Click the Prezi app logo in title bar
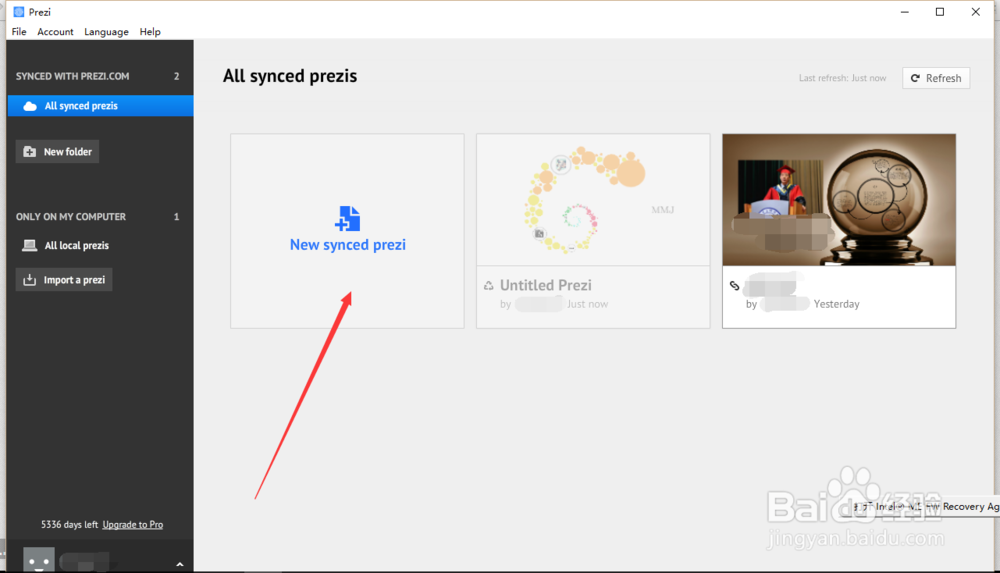 (x=18, y=12)
